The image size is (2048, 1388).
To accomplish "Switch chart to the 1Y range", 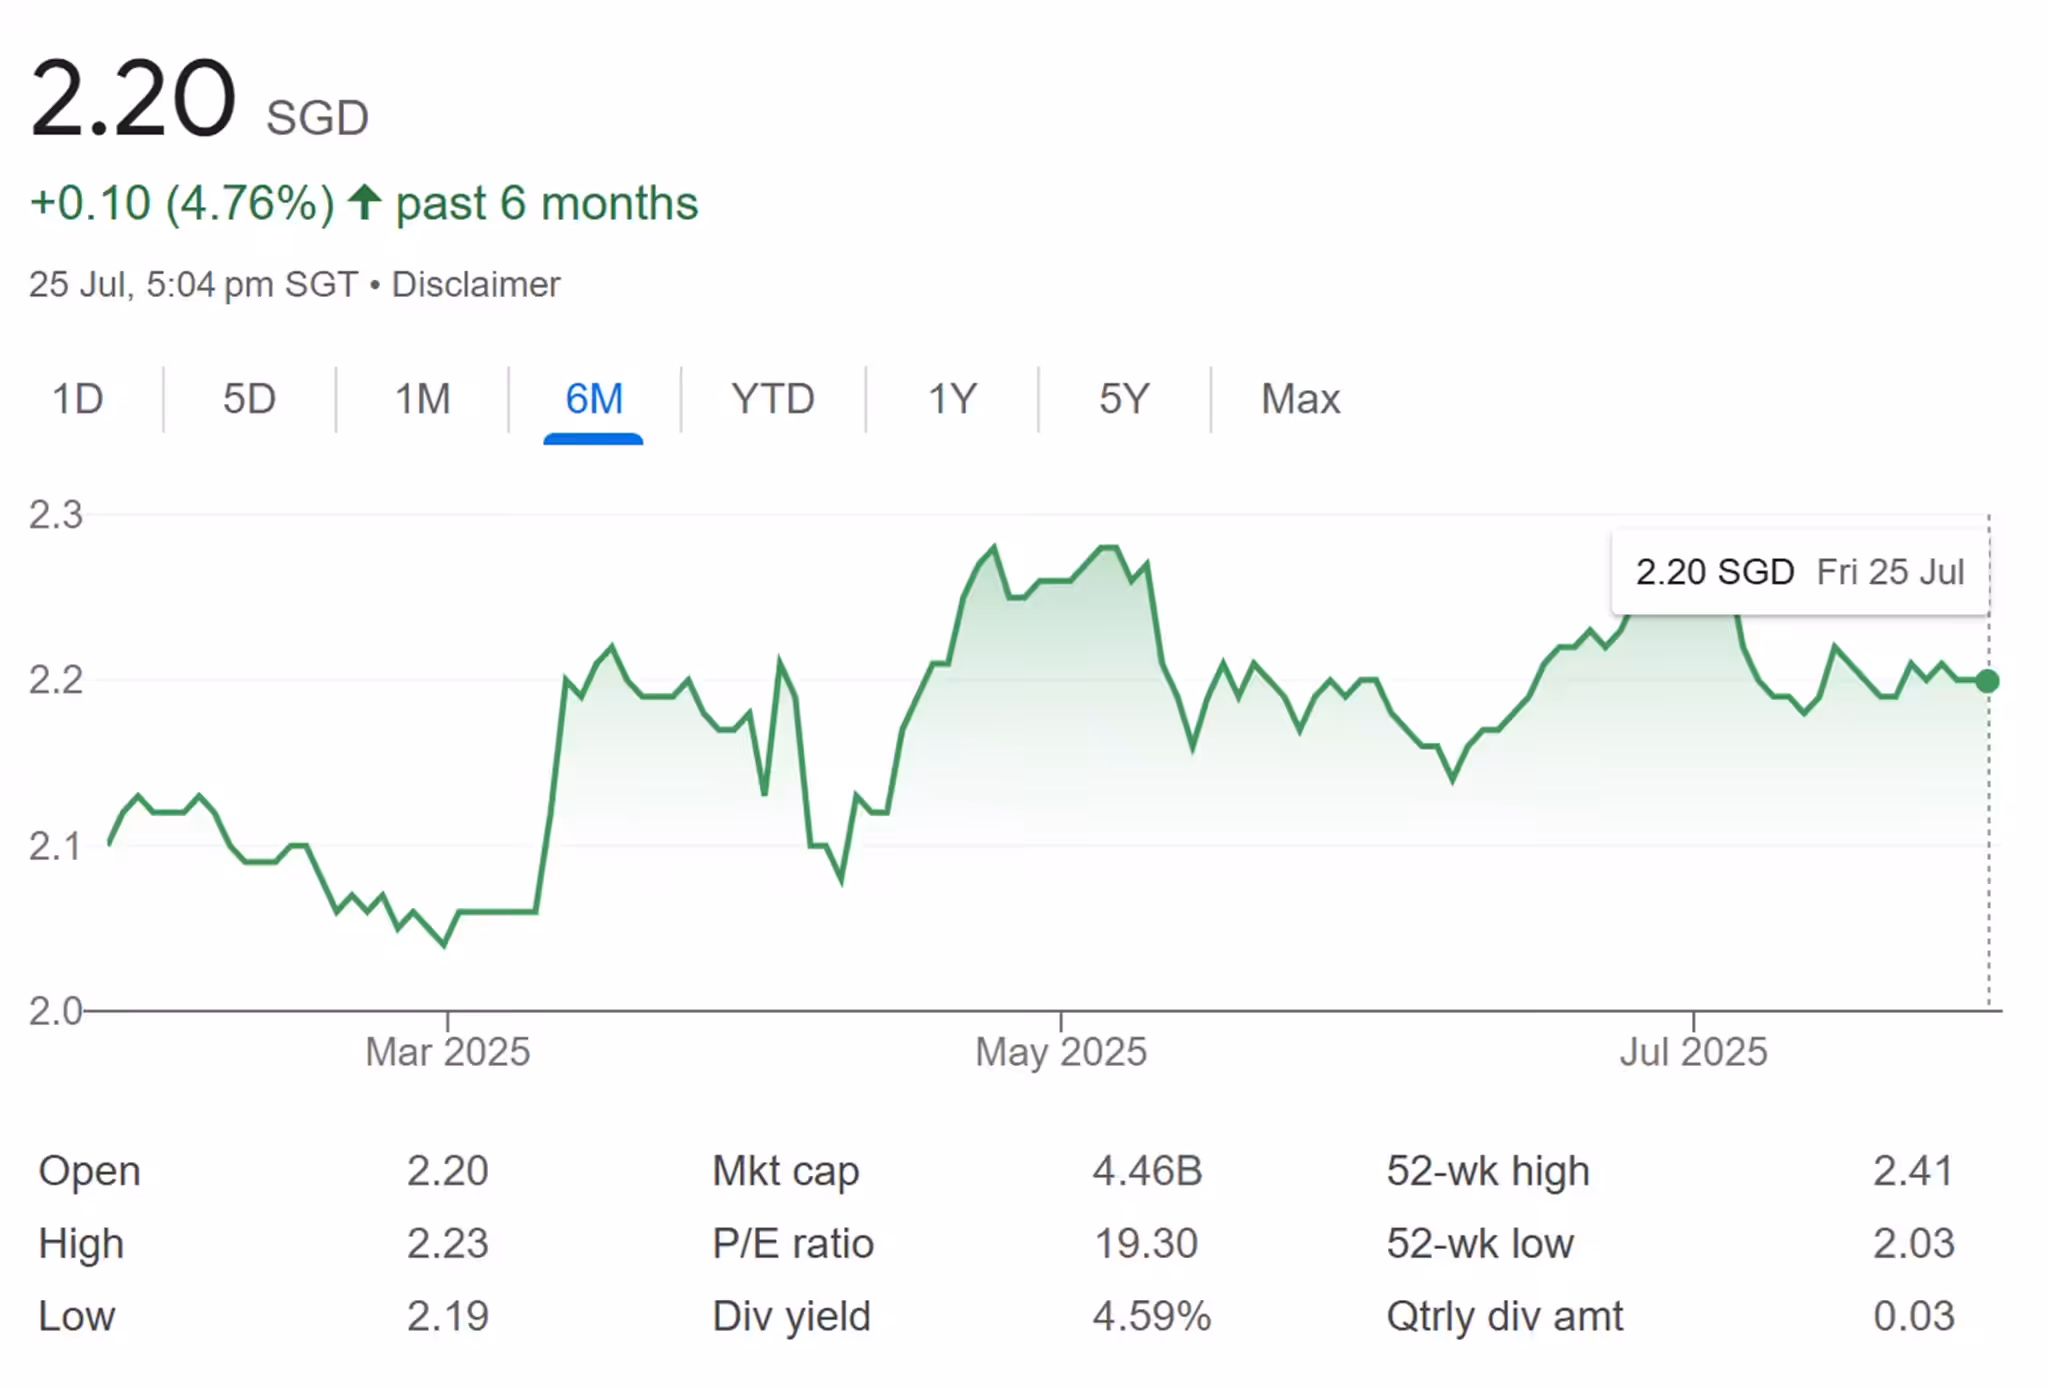I will [x=952, y=399].
